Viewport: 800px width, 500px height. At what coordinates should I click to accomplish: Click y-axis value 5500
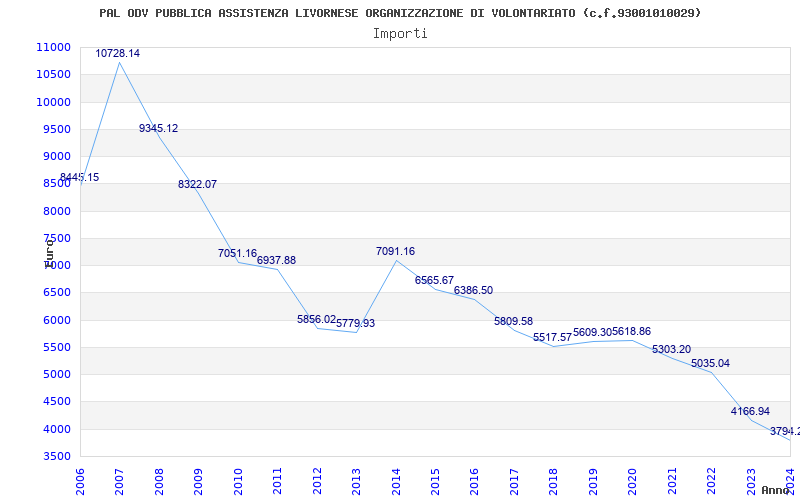[x=56, y=347]
